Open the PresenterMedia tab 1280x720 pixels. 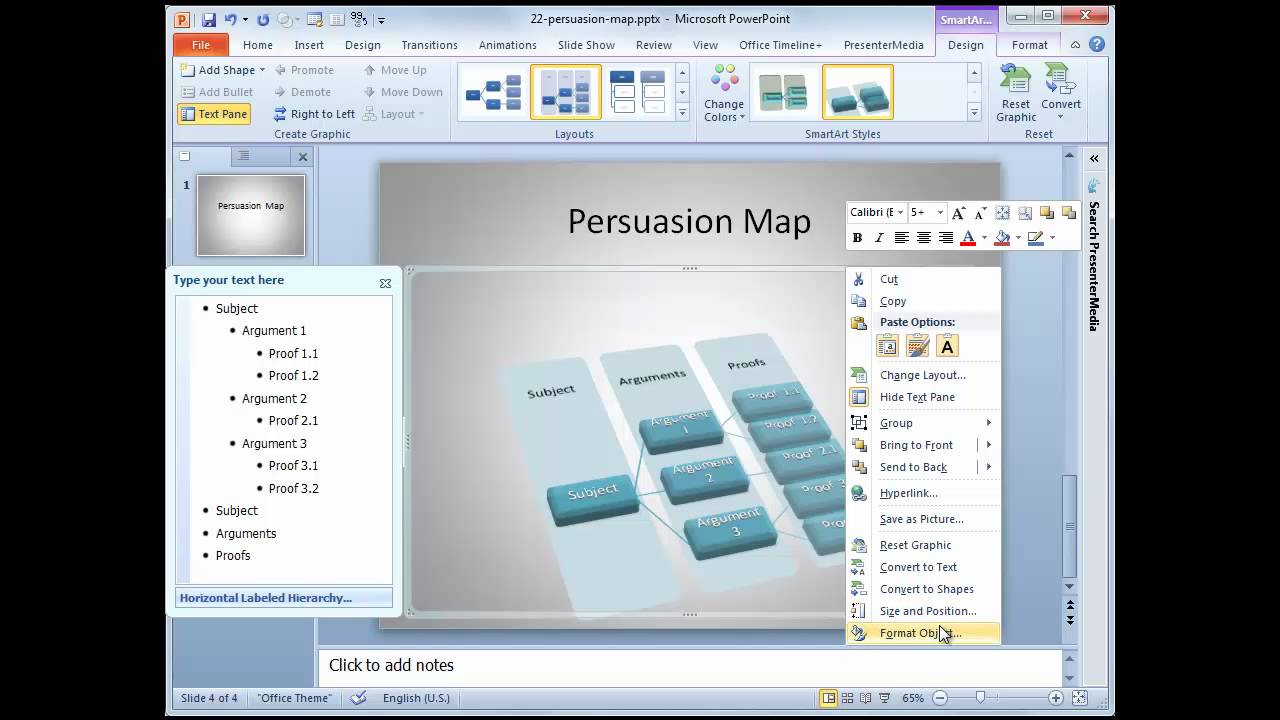click(x=883, y=45)
